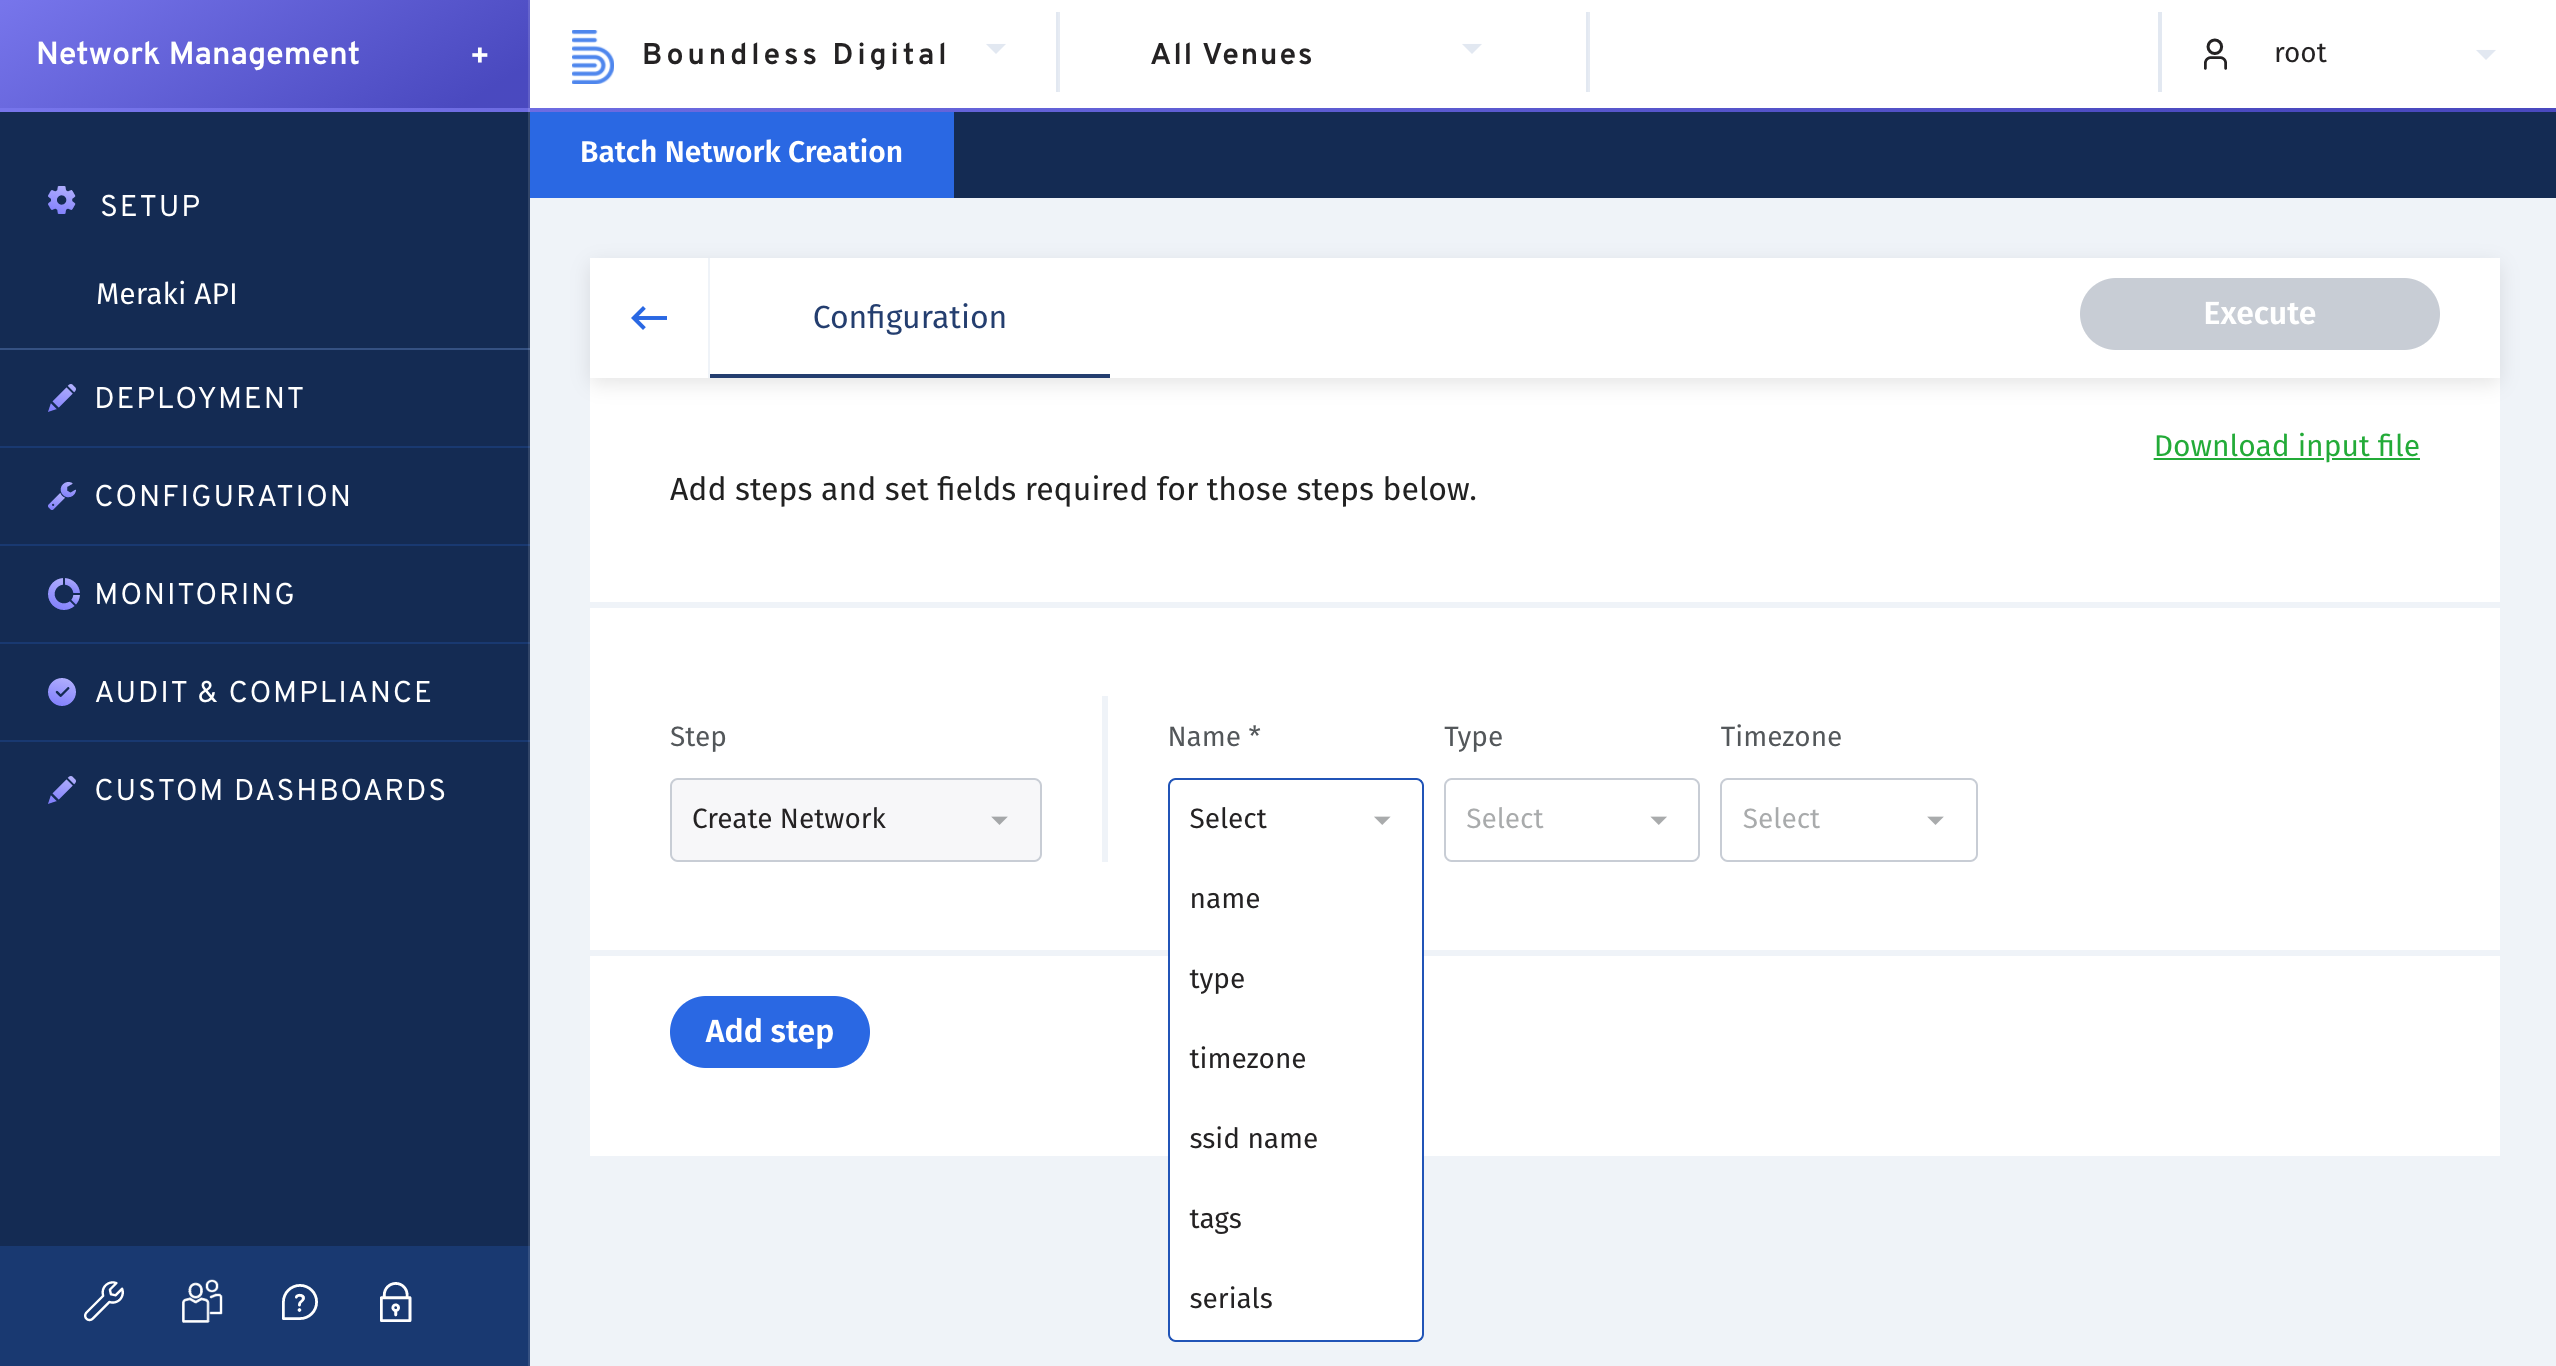Open help via the question mark icon
This screenshot has width=2556, height=1366.
pos(299,1302)
